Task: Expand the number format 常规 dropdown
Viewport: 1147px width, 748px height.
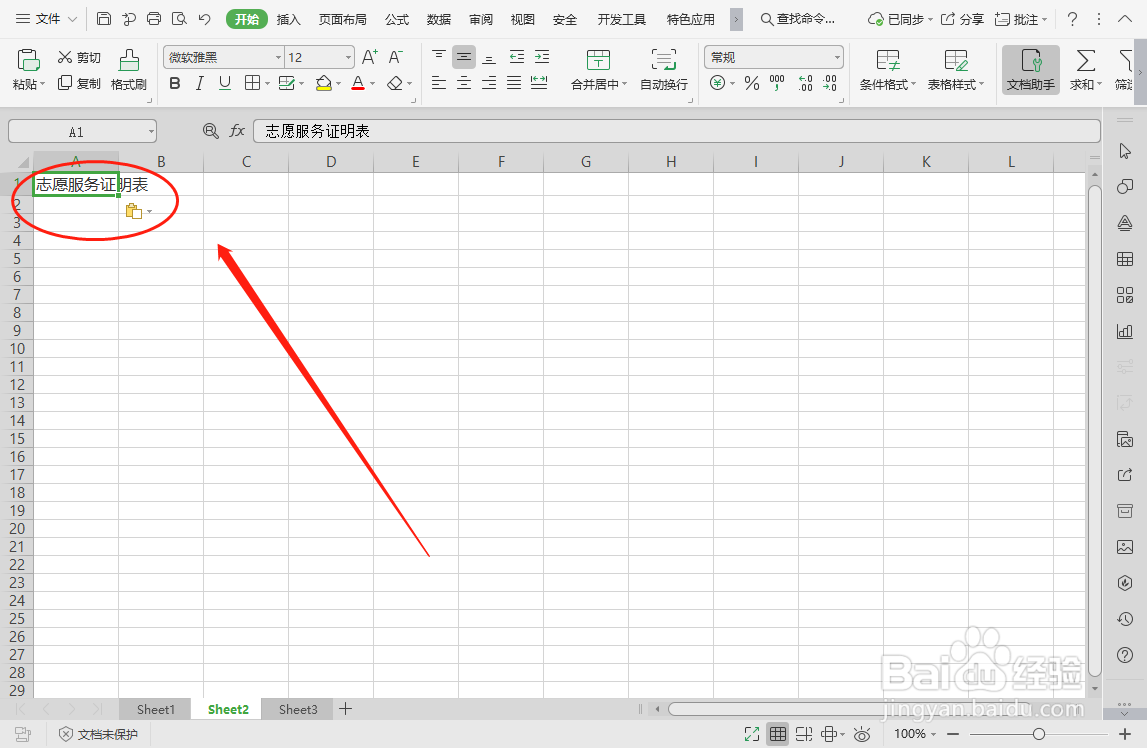Action: (838, 57)
